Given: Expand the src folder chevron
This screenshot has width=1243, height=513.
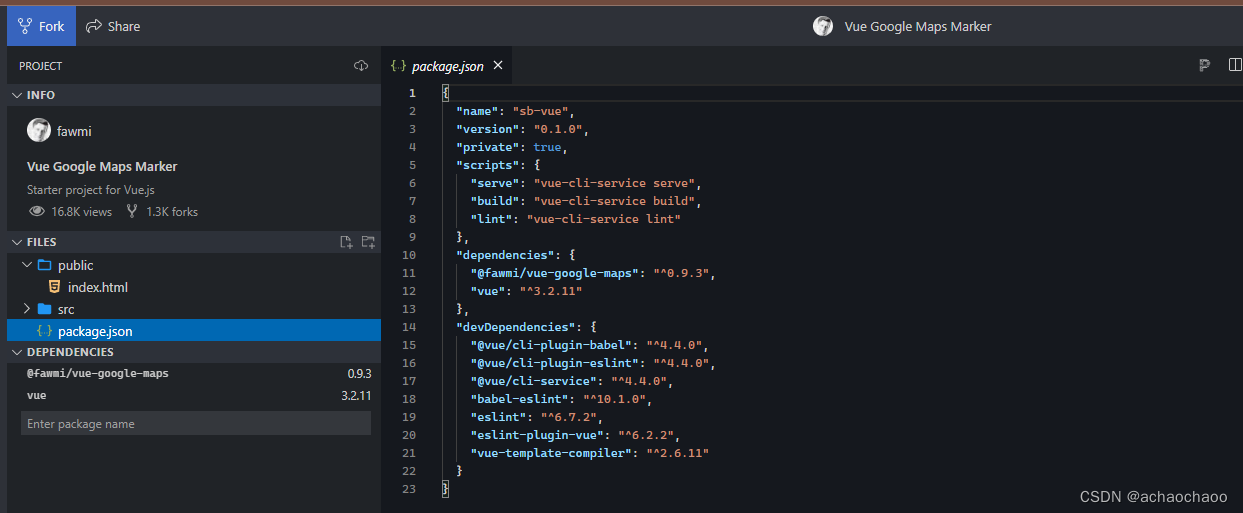Looking at the screenshot, I should (x=27, y=309).
